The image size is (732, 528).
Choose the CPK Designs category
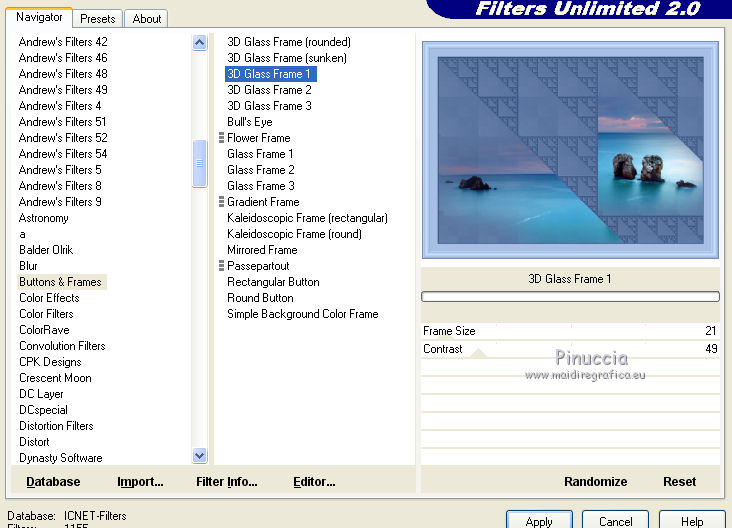click(x=50, y=362)
